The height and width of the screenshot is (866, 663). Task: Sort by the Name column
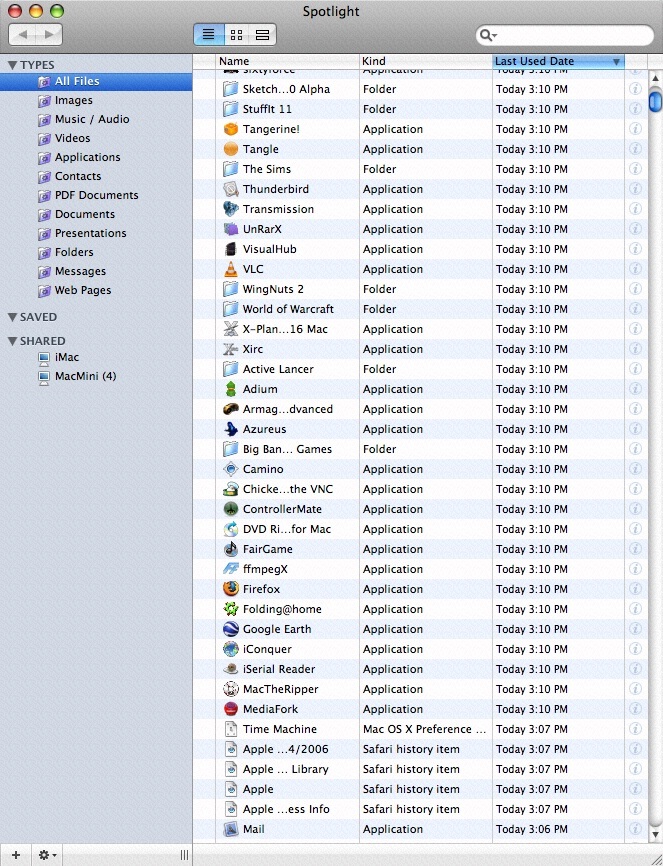(287, 61)
